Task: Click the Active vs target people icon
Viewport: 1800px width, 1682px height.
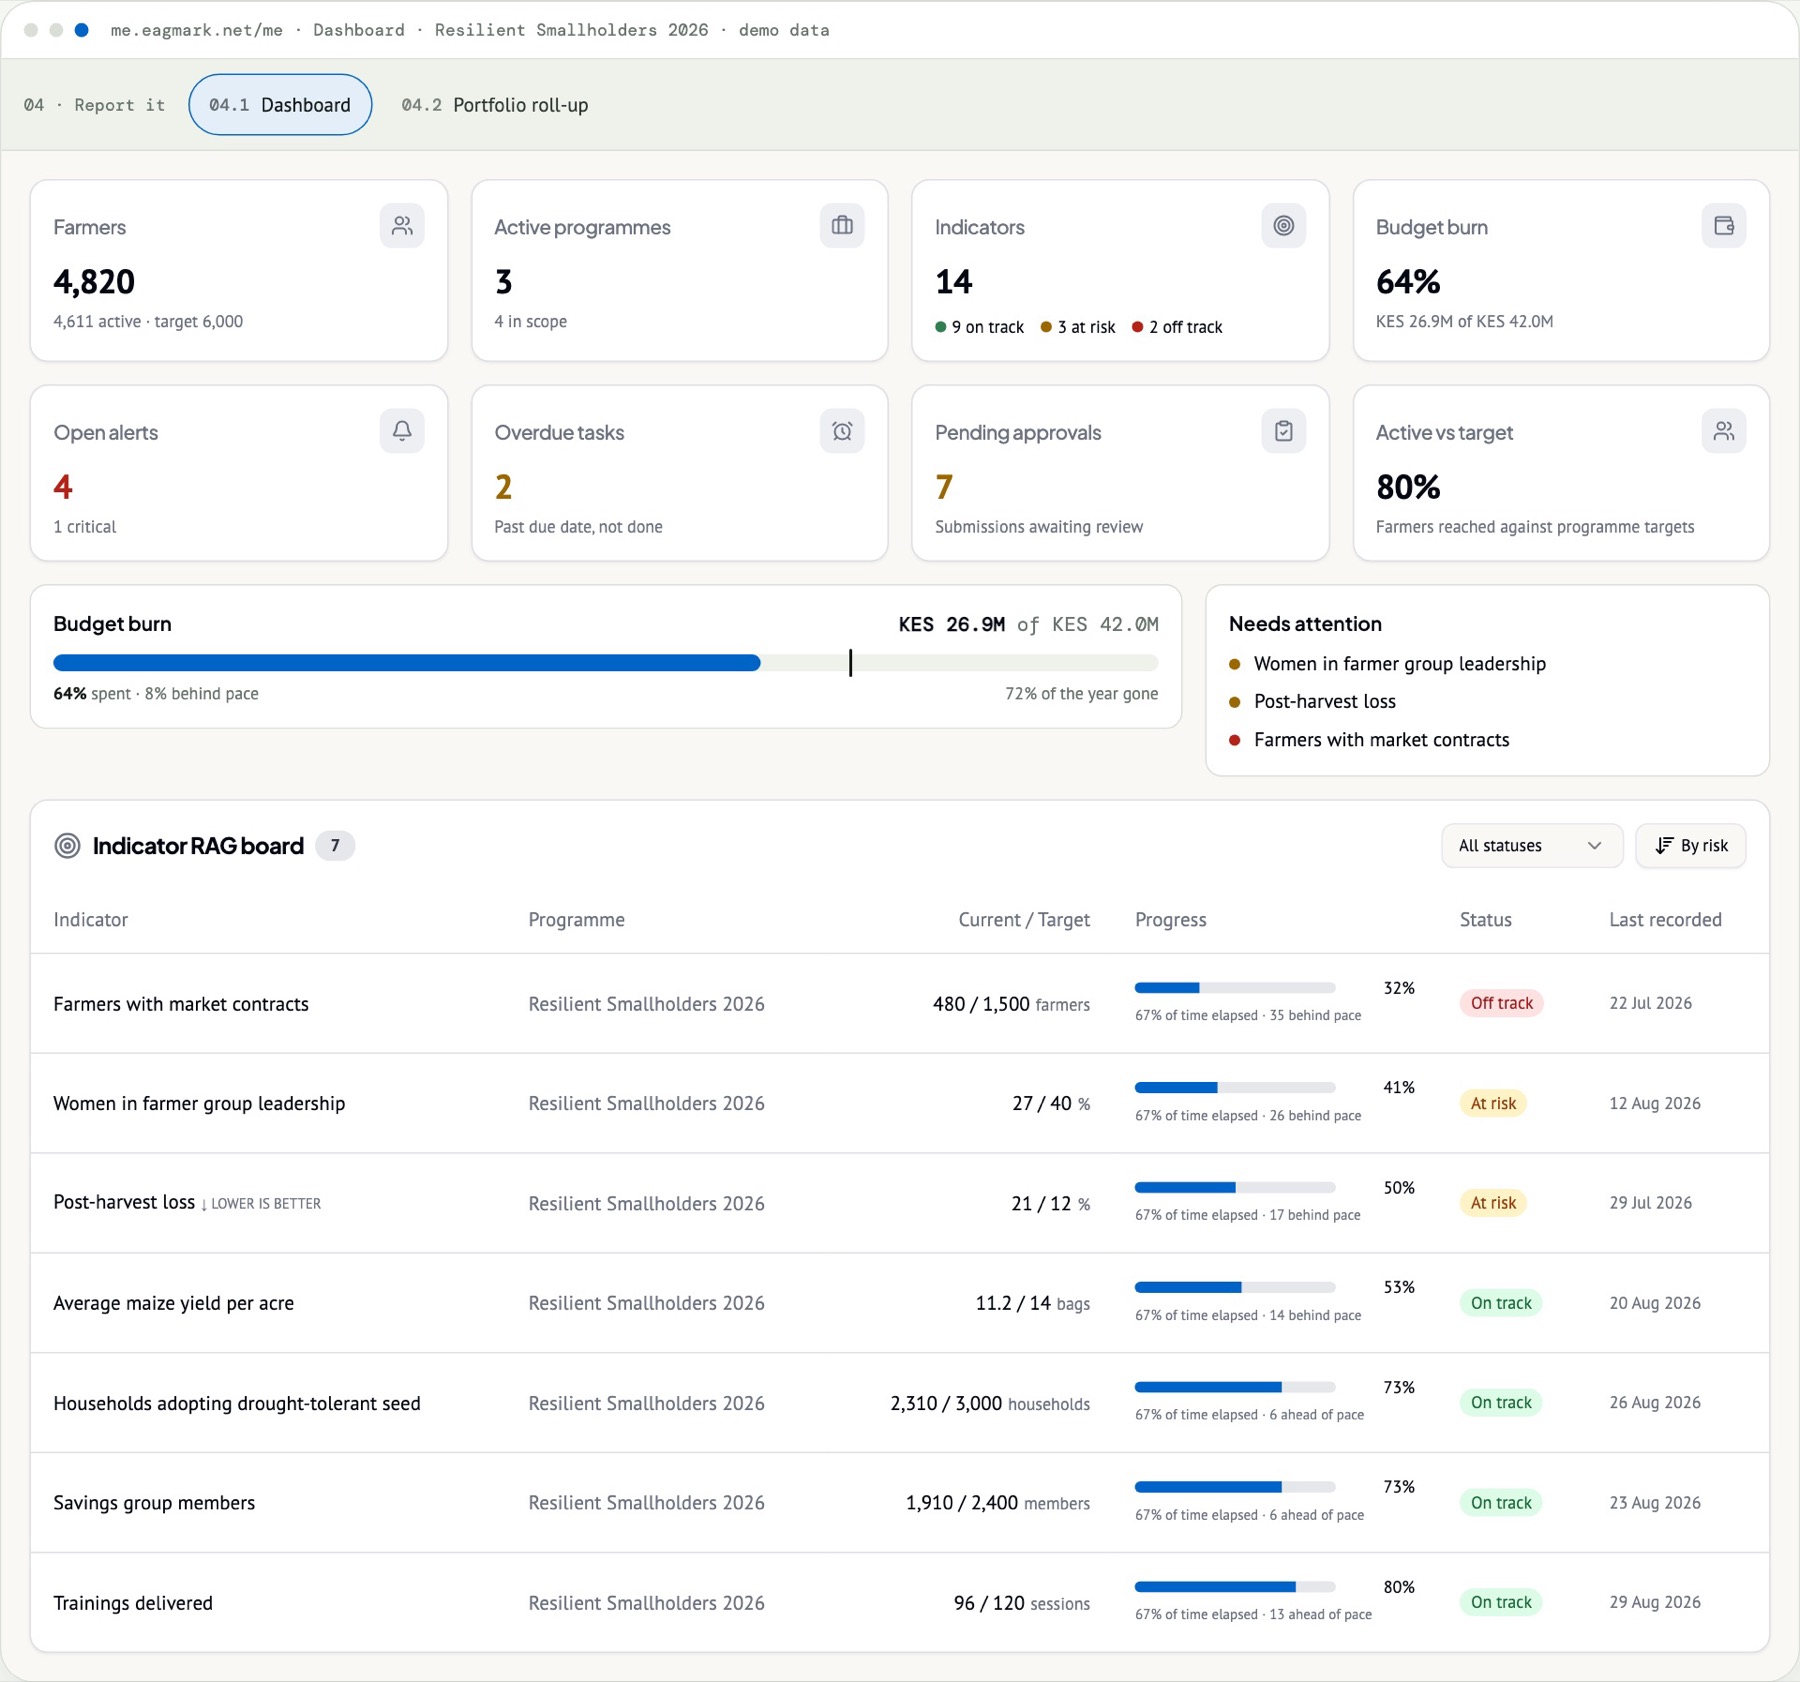Action: click(1724, 431)
